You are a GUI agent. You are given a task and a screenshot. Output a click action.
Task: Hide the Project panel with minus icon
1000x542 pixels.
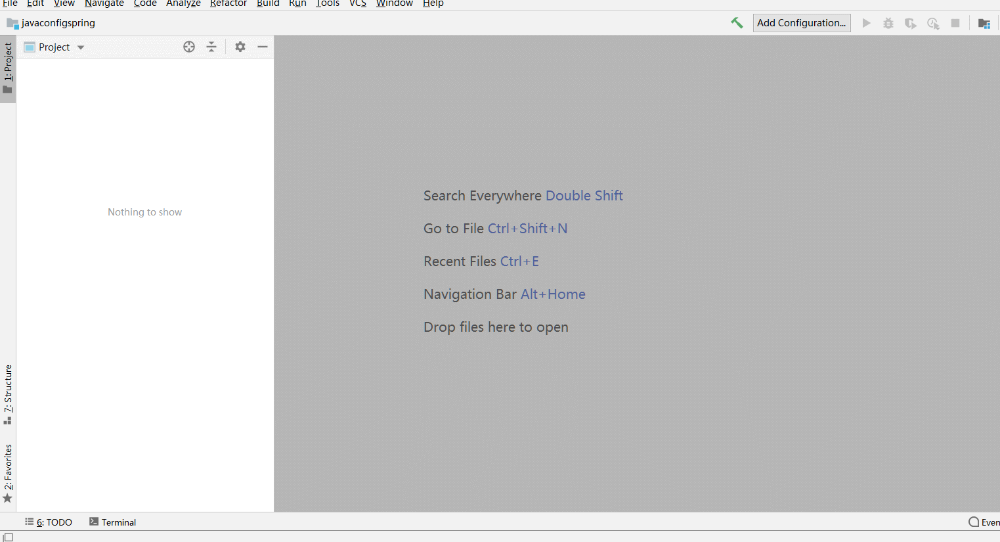(262, 47)
